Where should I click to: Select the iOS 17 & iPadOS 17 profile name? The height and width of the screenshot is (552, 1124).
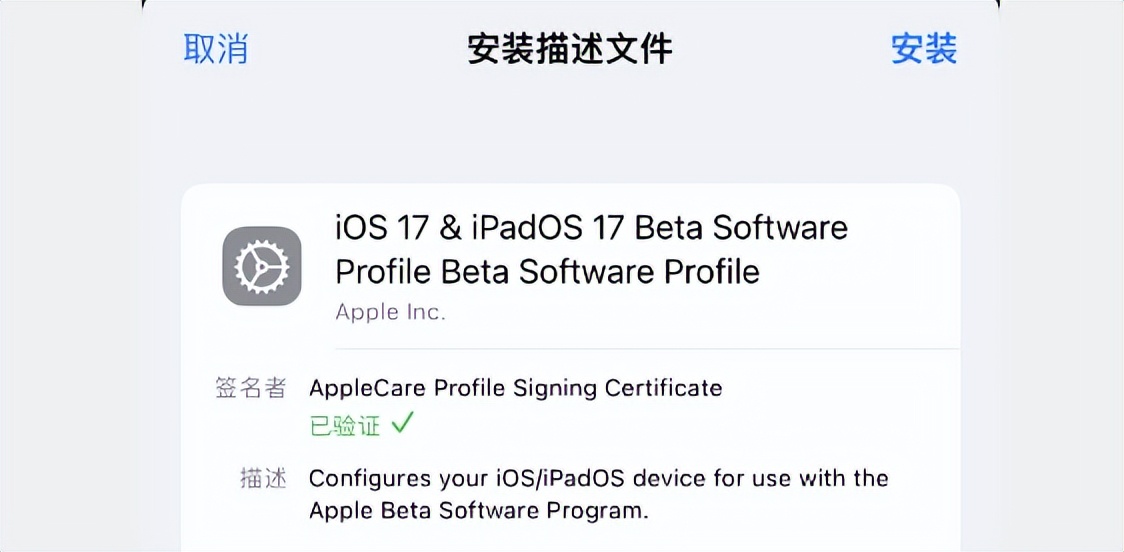click(591, 228)
